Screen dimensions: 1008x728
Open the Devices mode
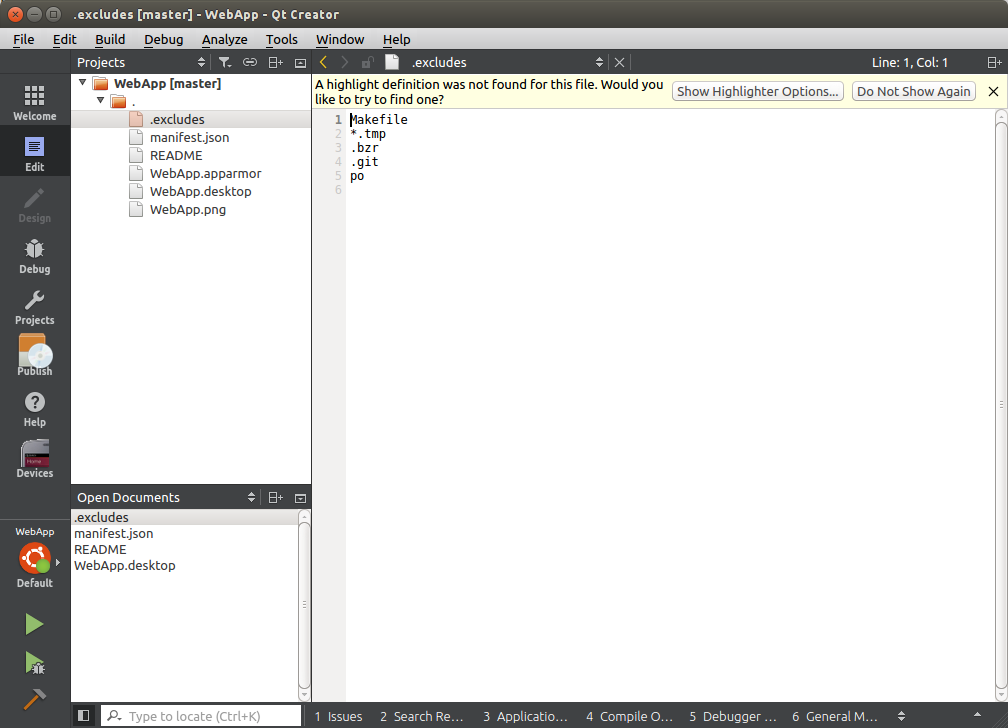pyautogui.click(x=35, y=459)
